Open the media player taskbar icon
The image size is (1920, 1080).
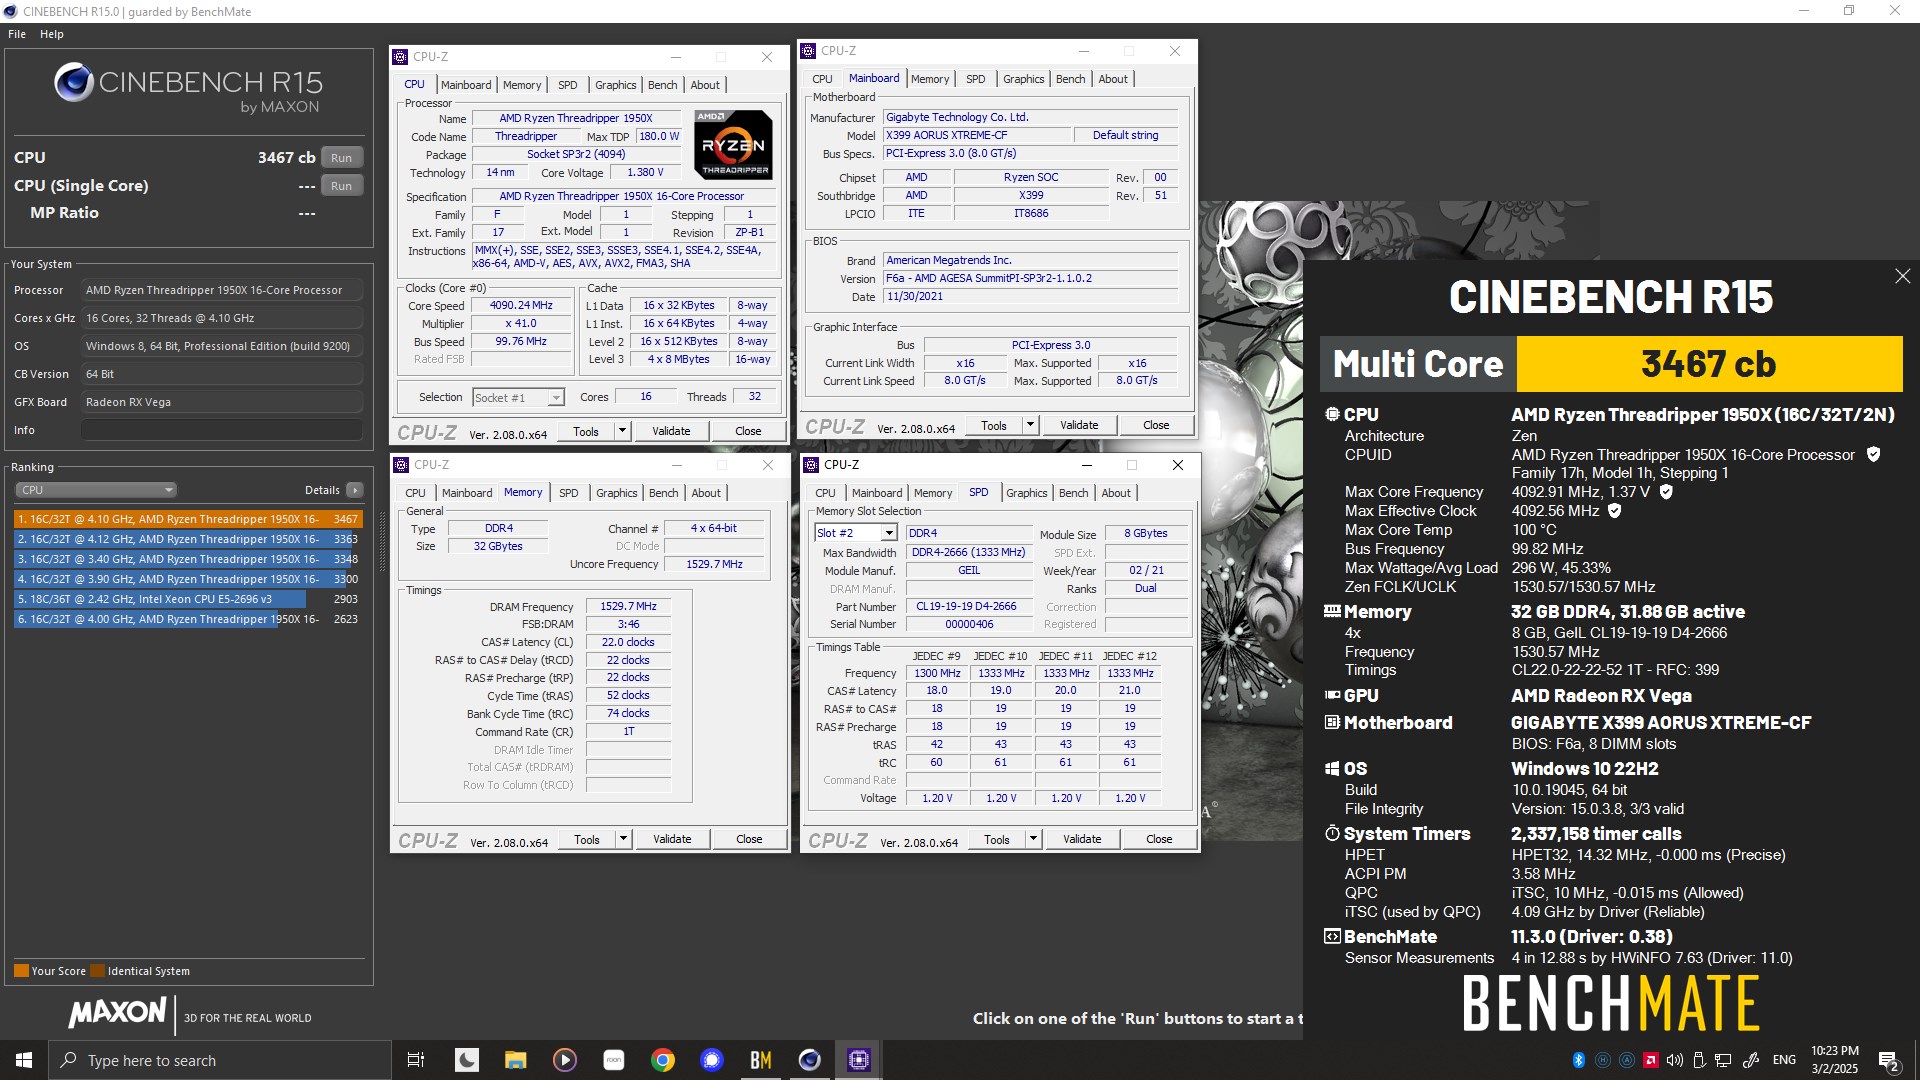564,1060
